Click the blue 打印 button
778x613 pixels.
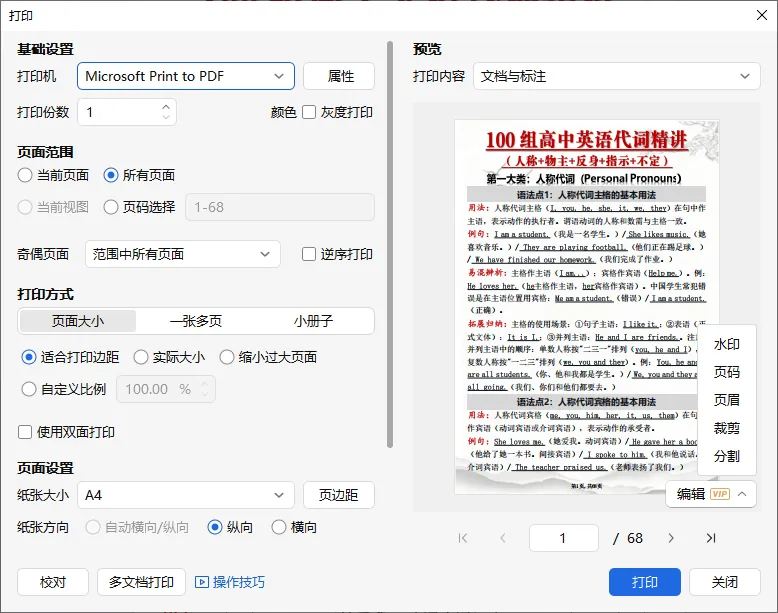pyautogui.click(x=645, y=582)
